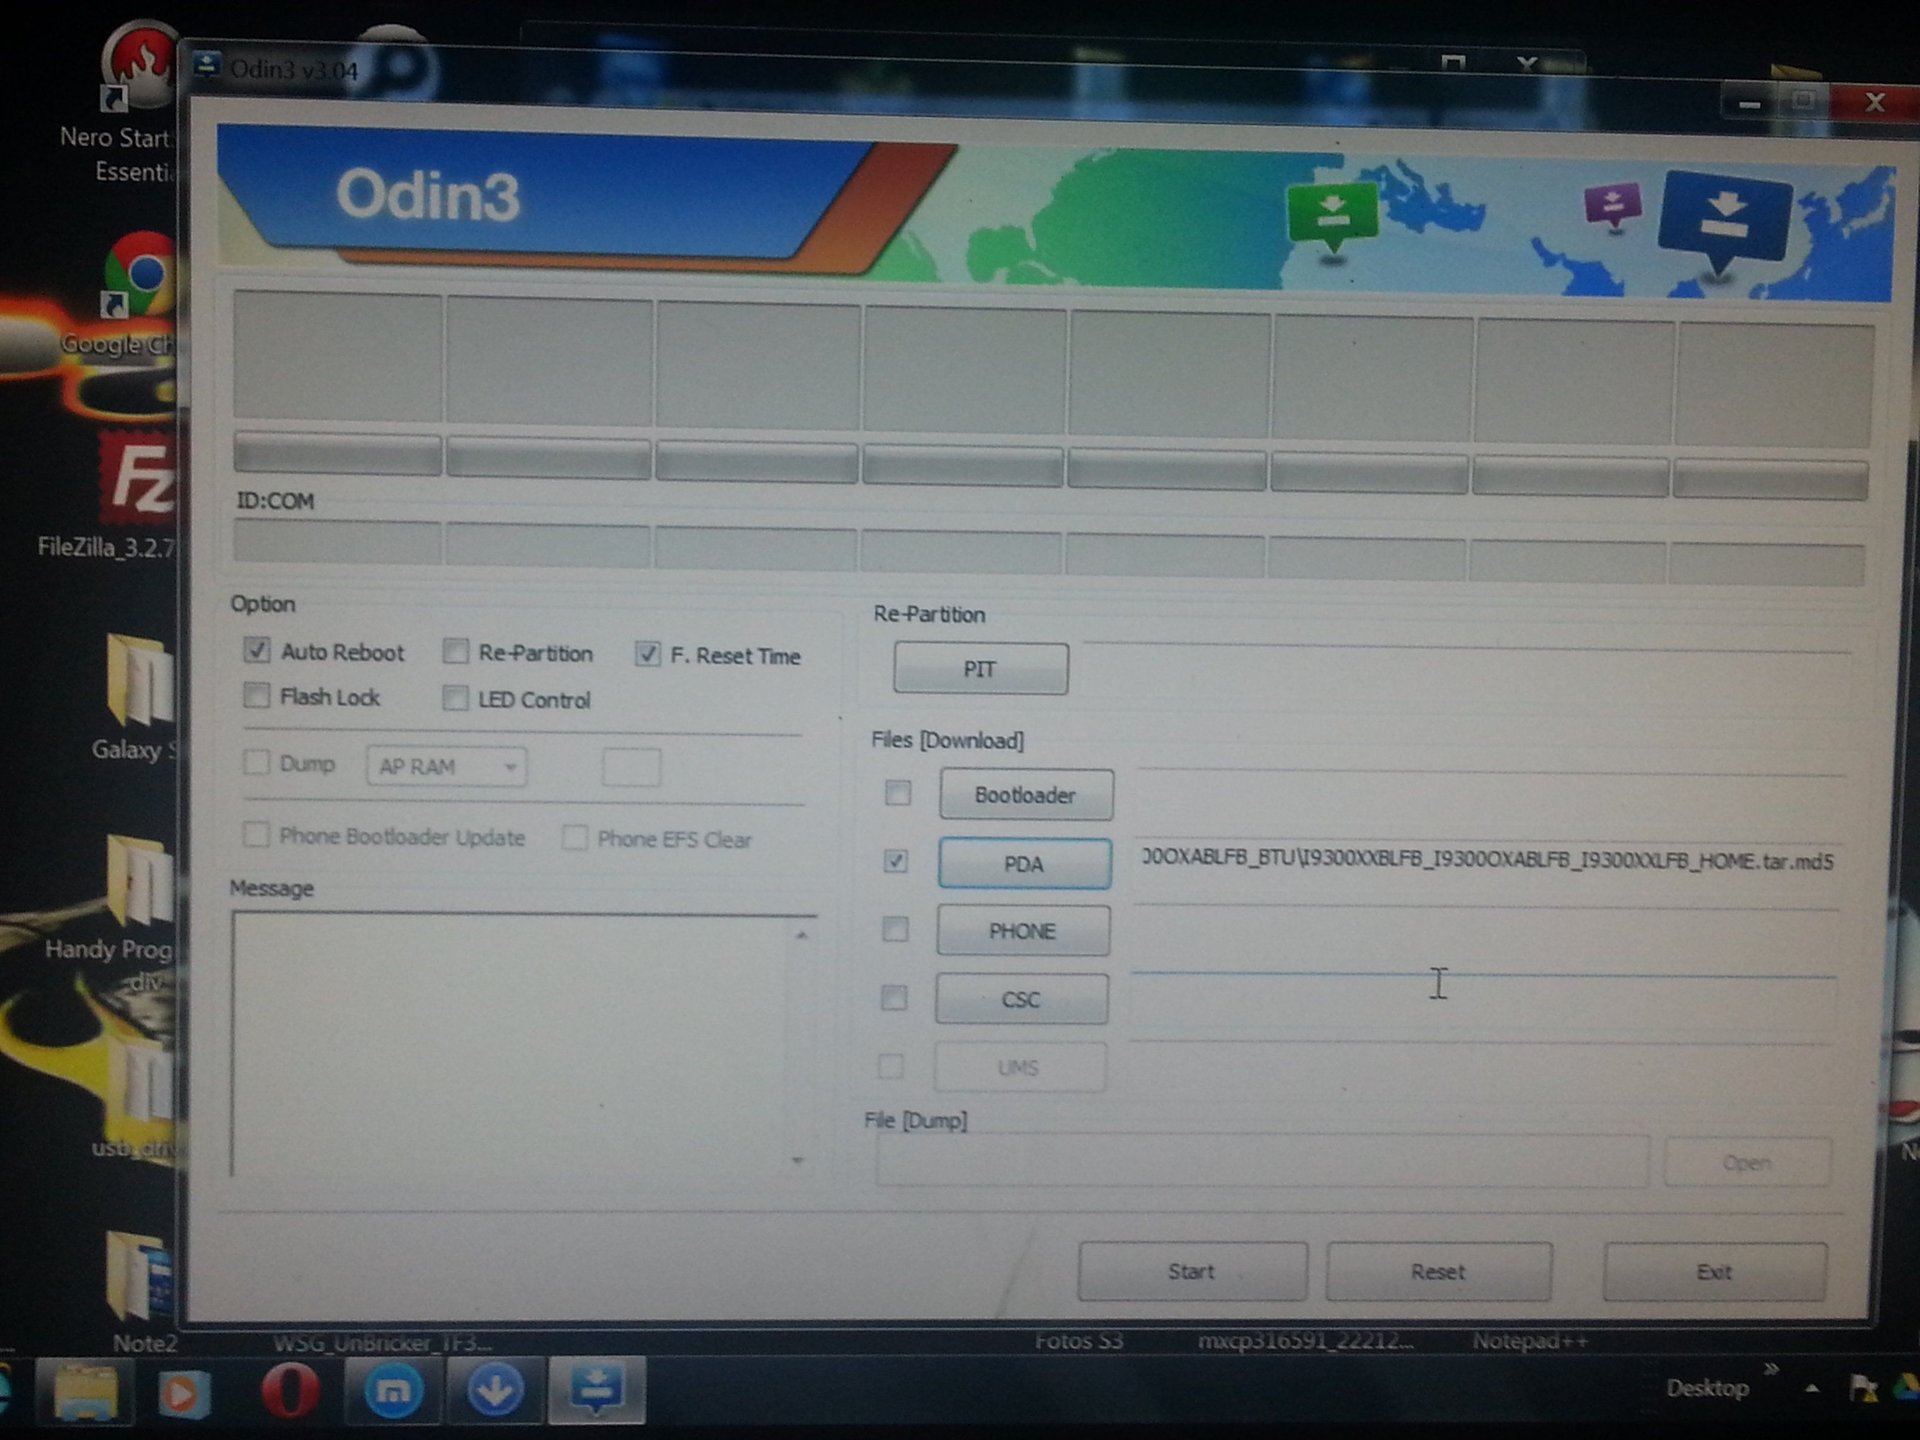The height and width of the screenshot is (1440, 1920).
Task: Show hidden system tray icons arrow
Action: coord(1812,1389)
